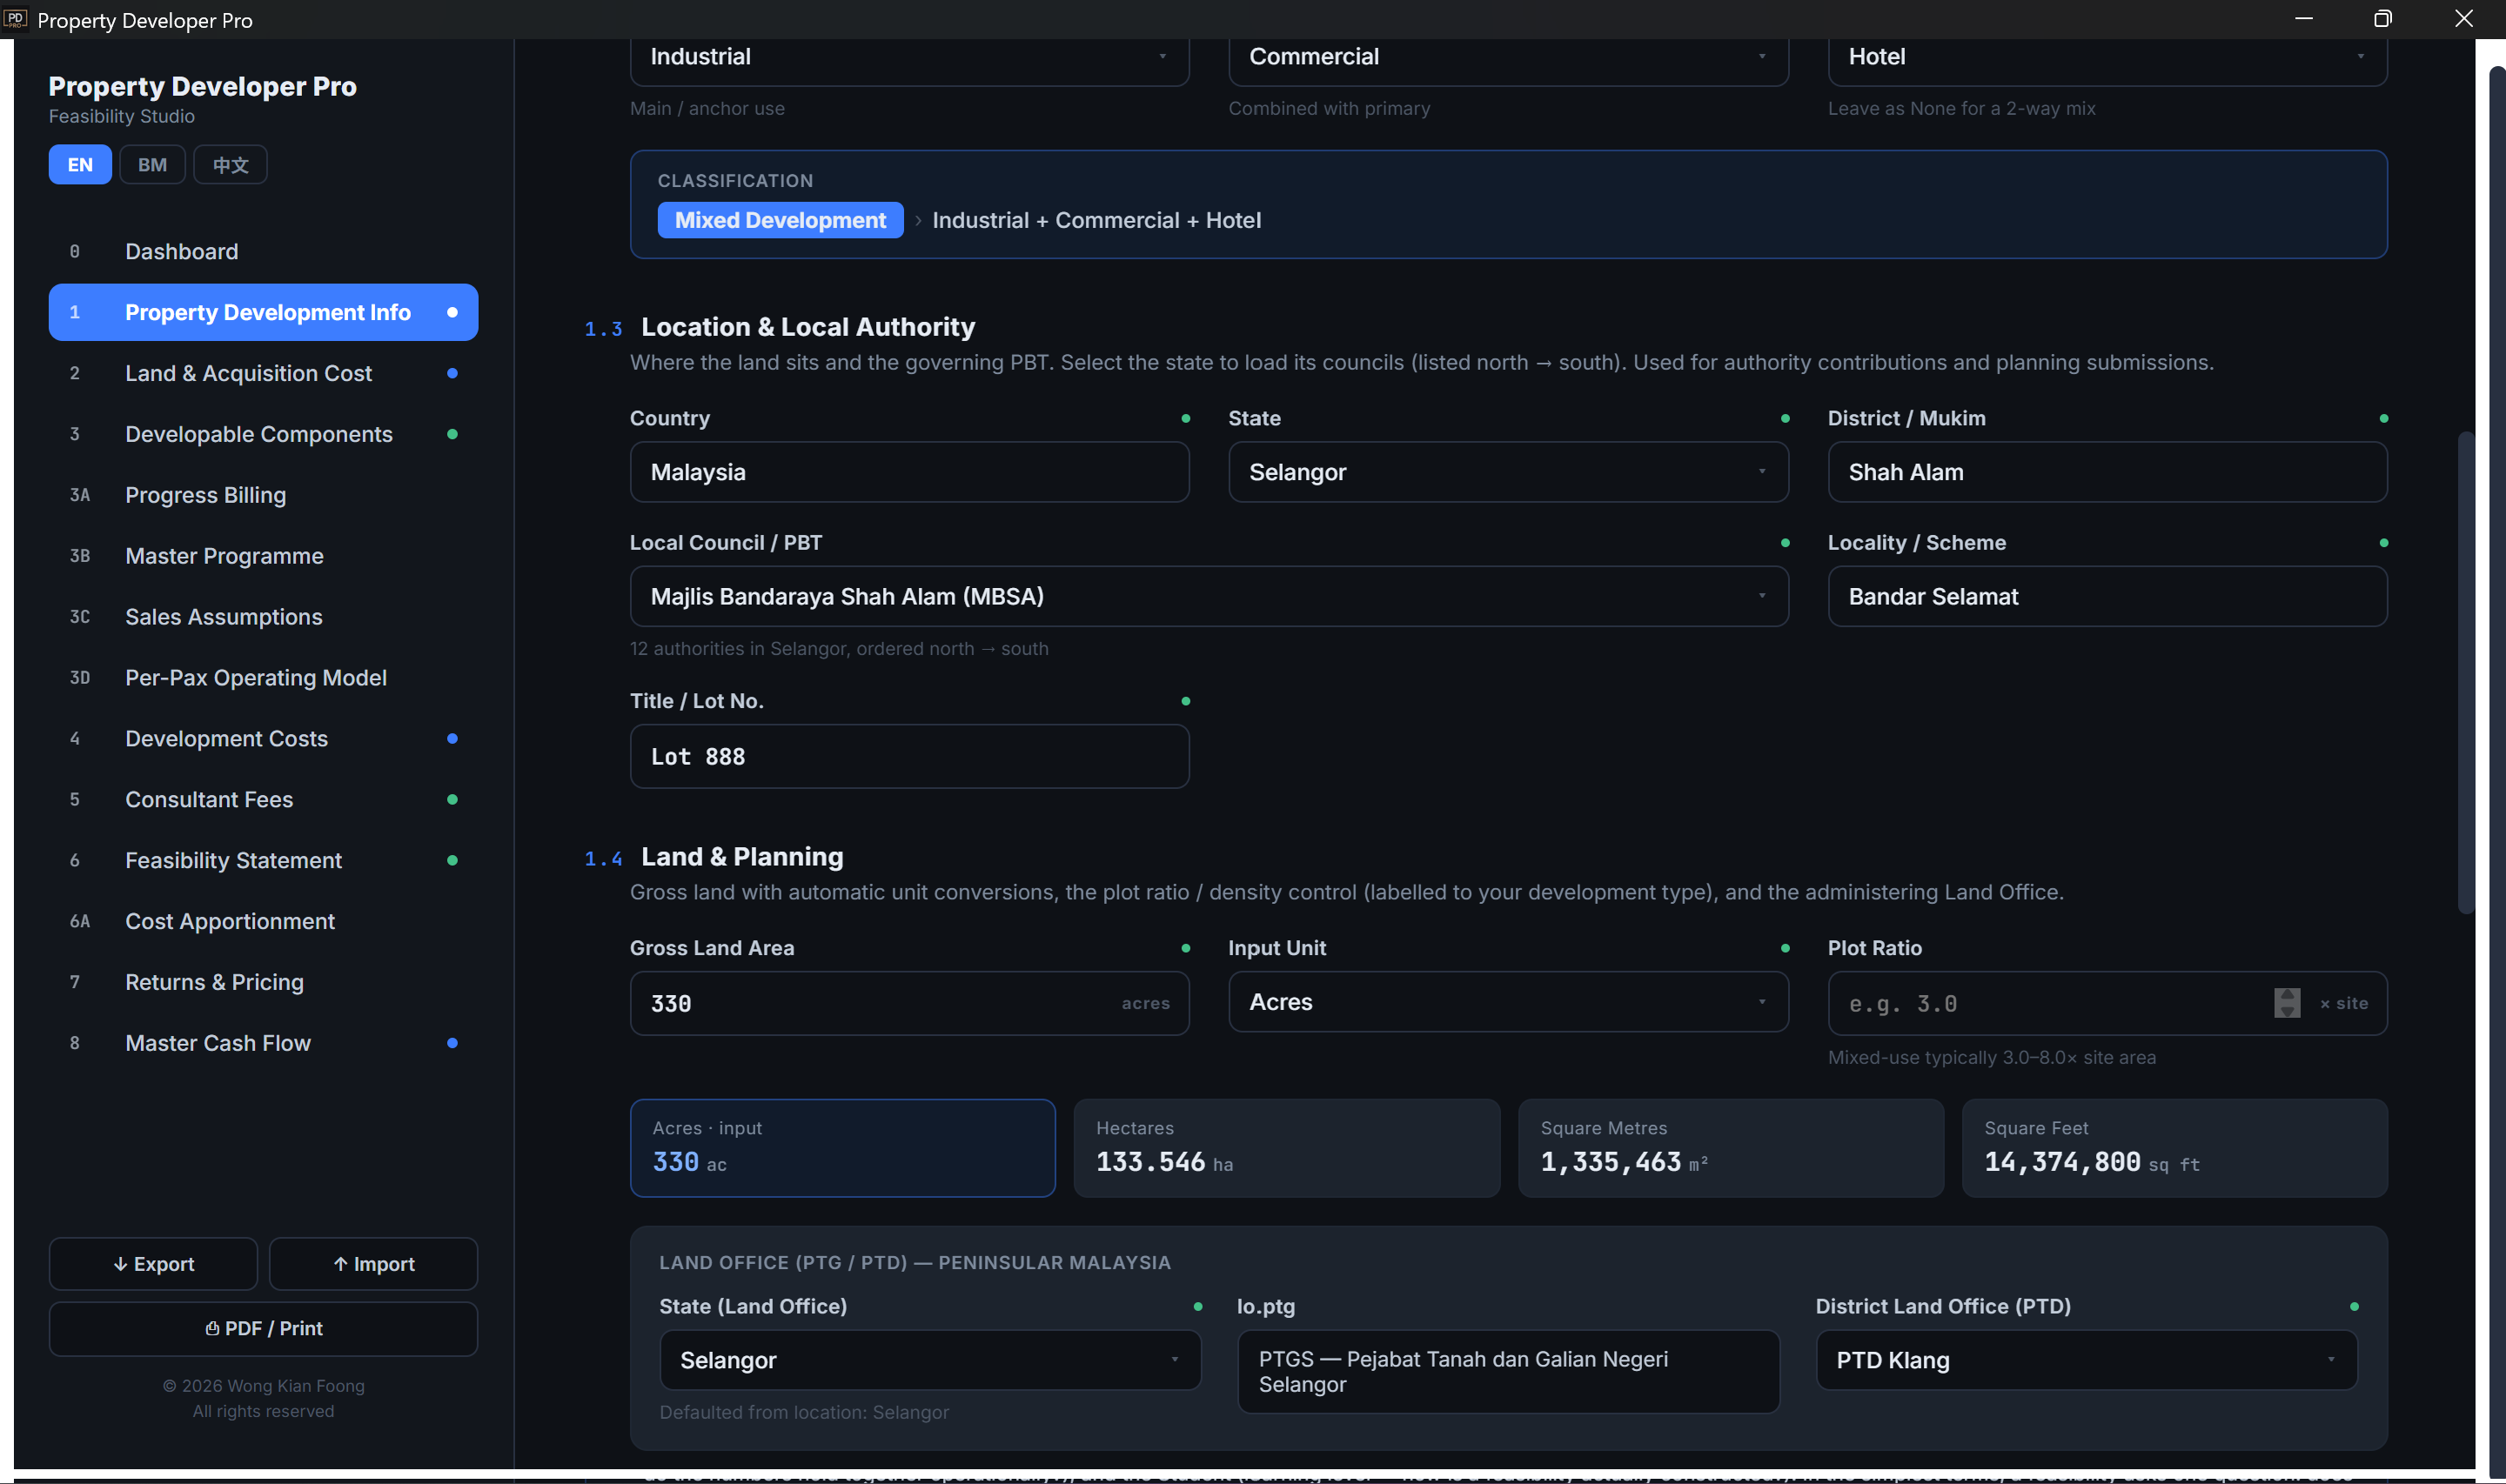The width and height of the screenshot is (2506, 1484).
Task: Open Local Council / PBT dropdown
Action: pos(1209,597)
